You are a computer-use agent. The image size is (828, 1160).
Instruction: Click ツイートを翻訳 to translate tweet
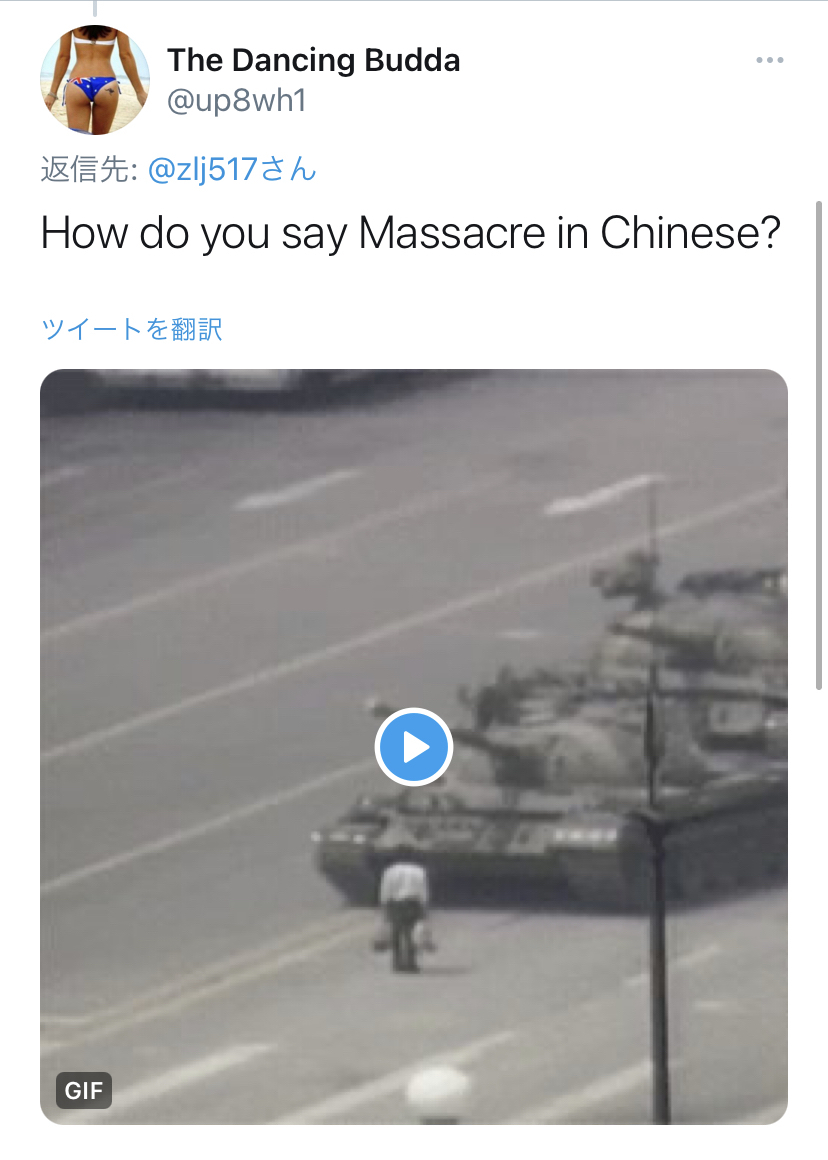(131, 329)
